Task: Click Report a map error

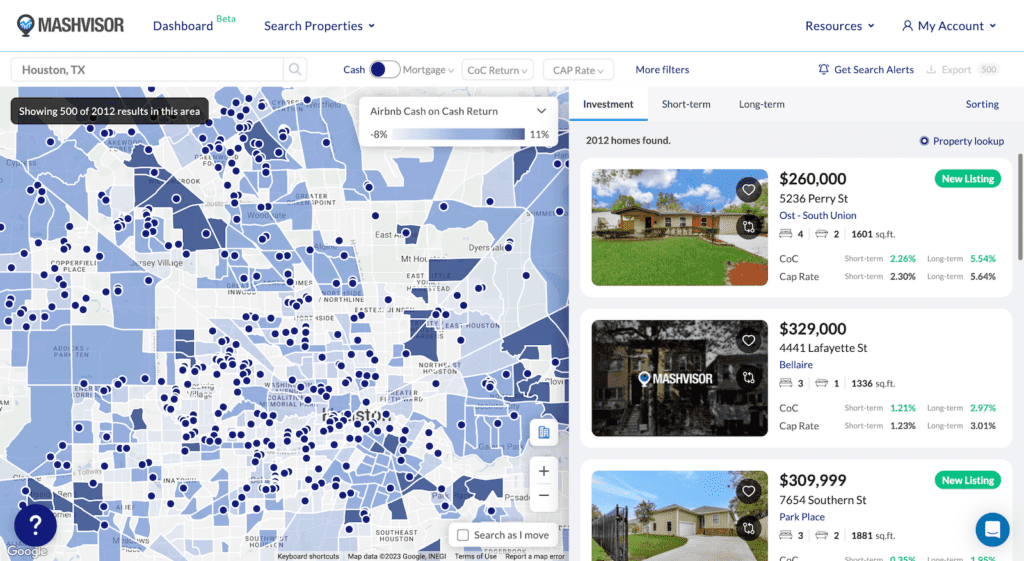Action: pos(535,556)
